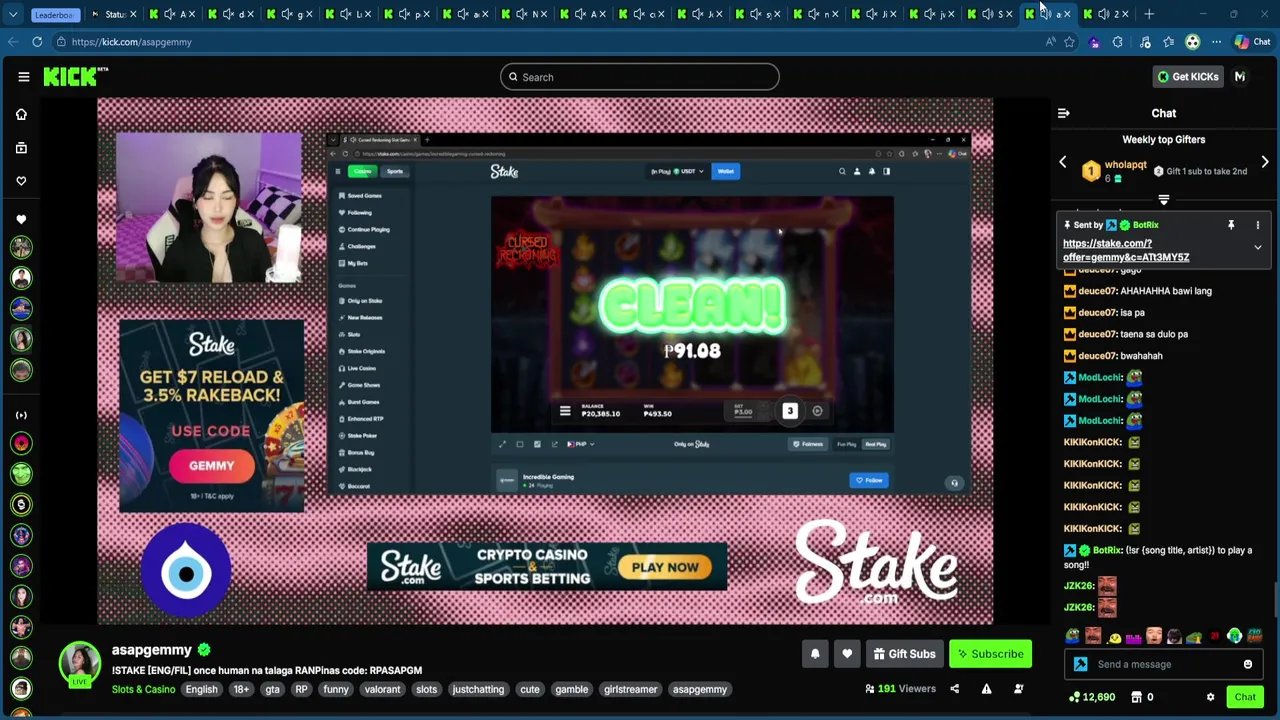
Task: Click Gift Subs button
Action: pyautogui.click(x=904, y=654)
